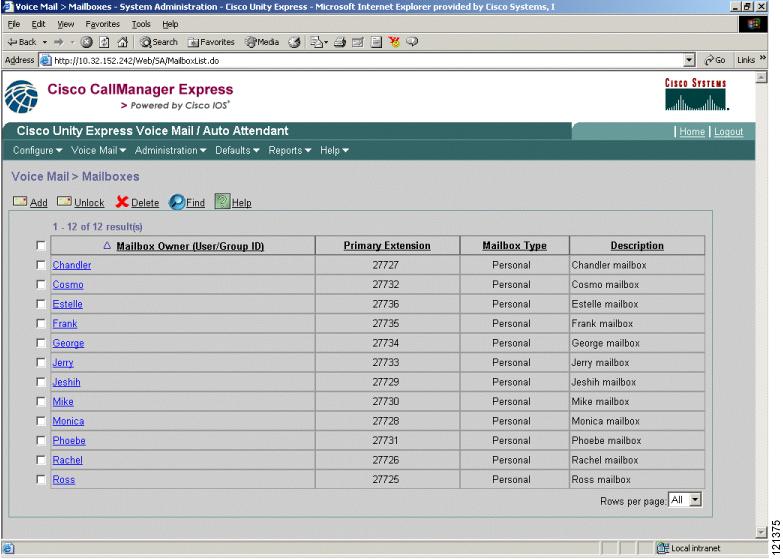Click the Refresh page icon

pos(104,42)
